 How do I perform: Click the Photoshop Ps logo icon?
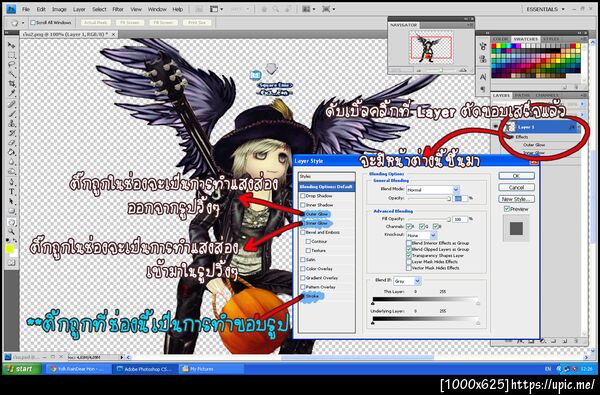pos(11,8)
